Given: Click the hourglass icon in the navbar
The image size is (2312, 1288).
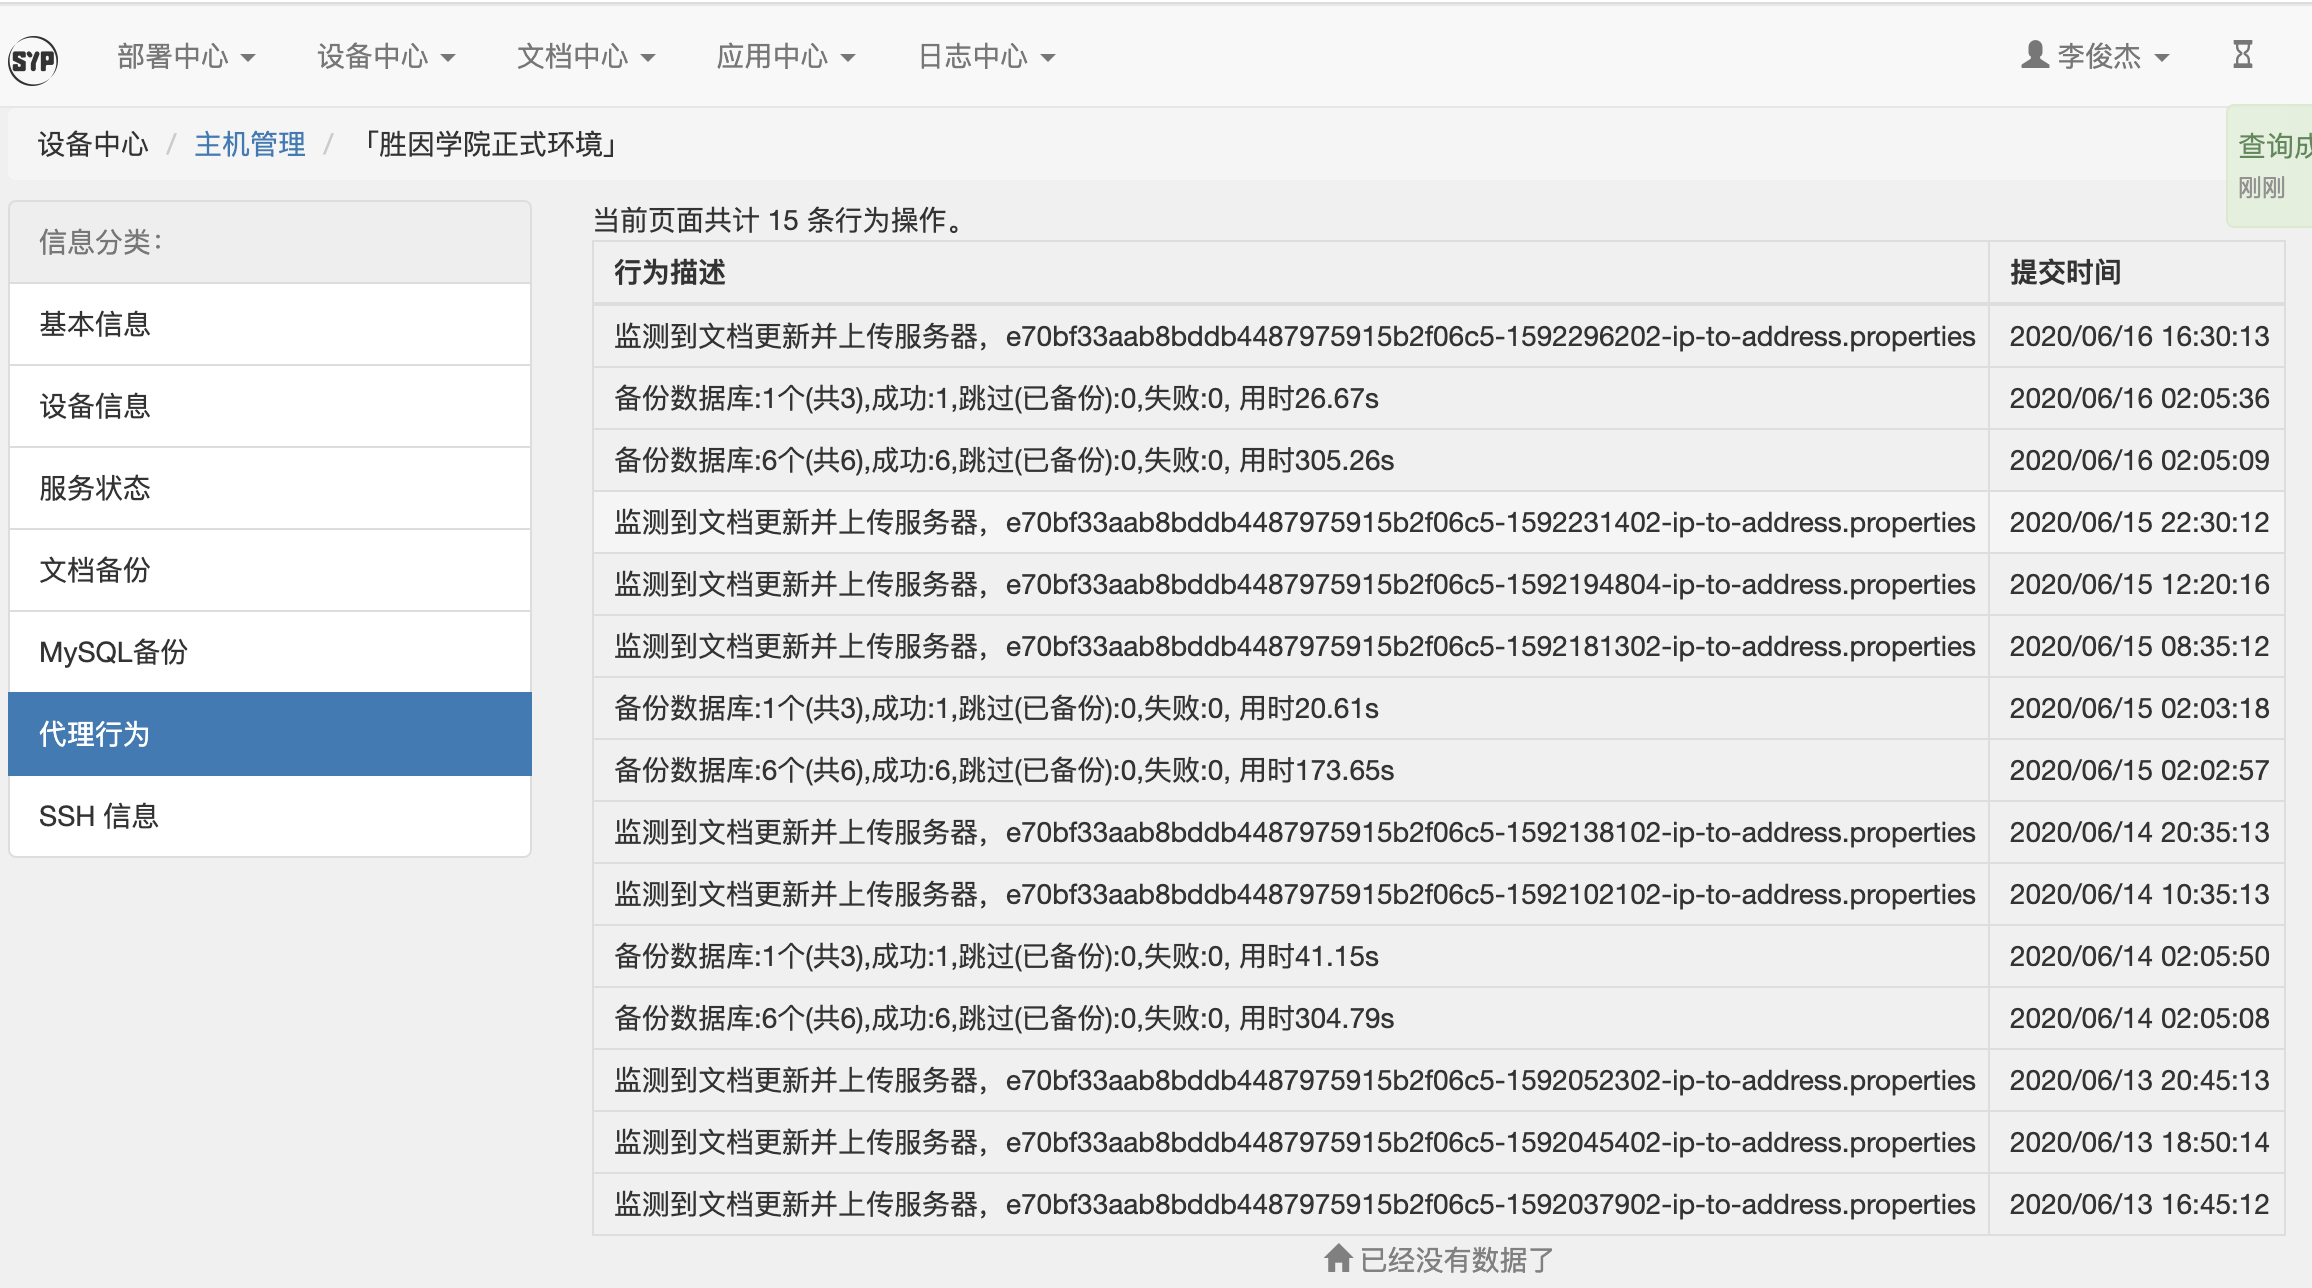Looking at the screenshot, I should coord(2243,55).
